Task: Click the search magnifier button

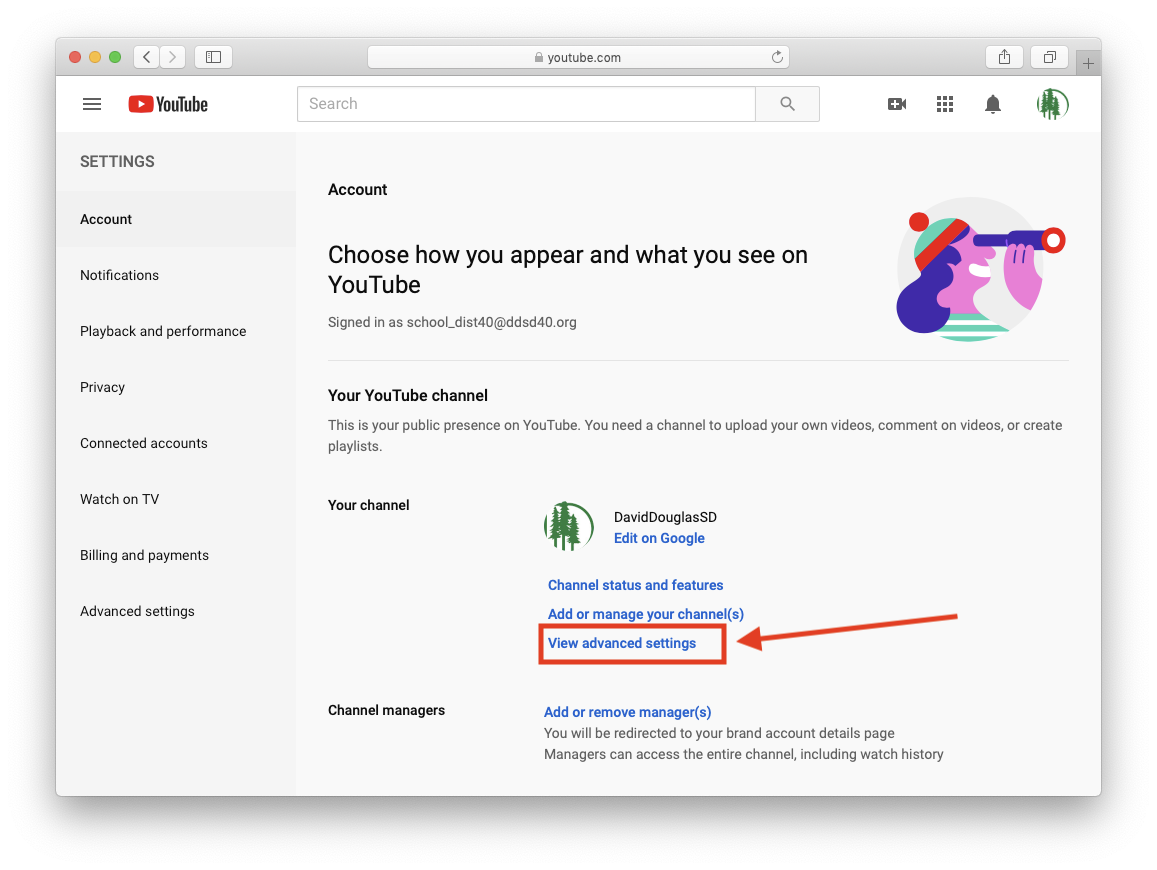Action: point(787,104)
